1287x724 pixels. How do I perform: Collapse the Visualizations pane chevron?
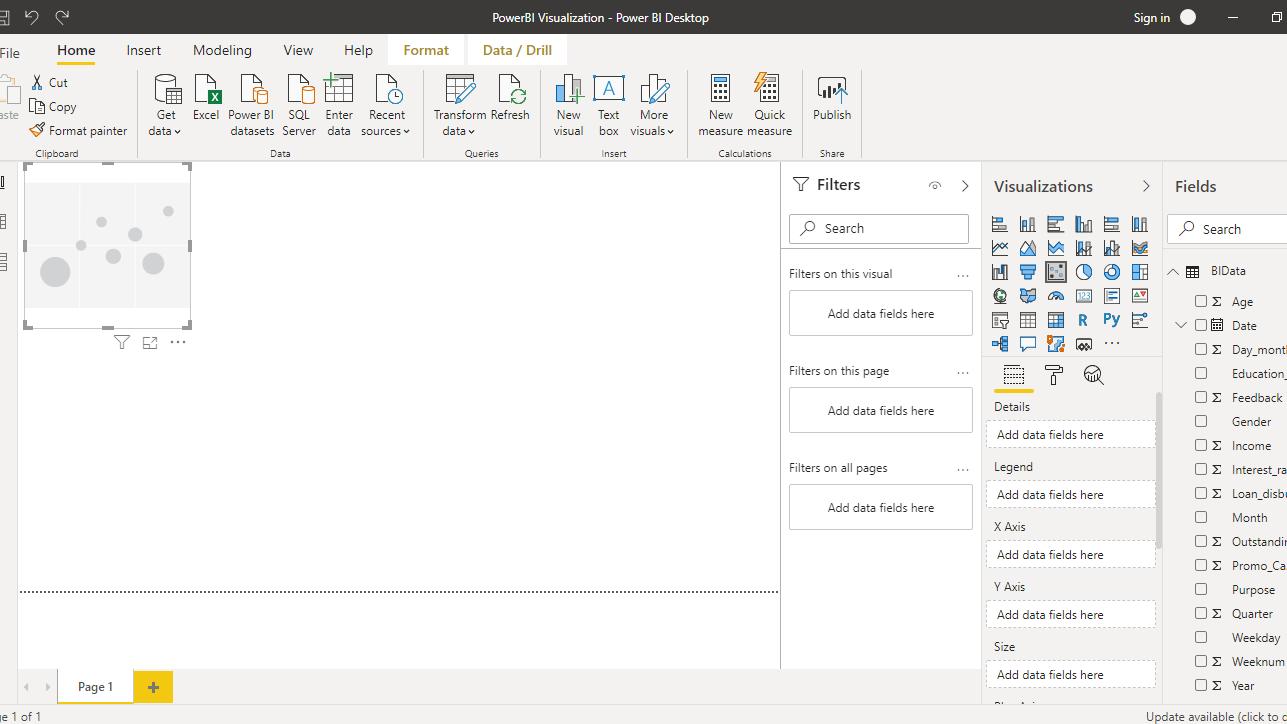click(1146, 186)
